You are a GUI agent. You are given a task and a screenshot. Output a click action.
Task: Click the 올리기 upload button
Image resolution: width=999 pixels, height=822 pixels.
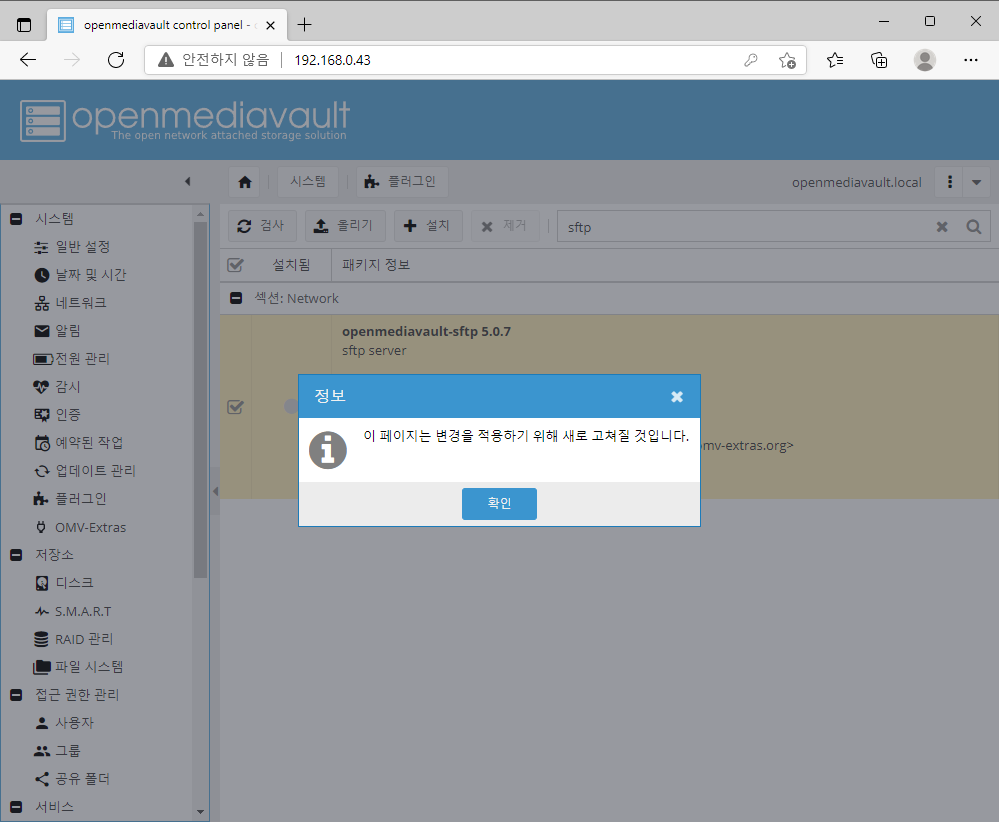point(345,226)
